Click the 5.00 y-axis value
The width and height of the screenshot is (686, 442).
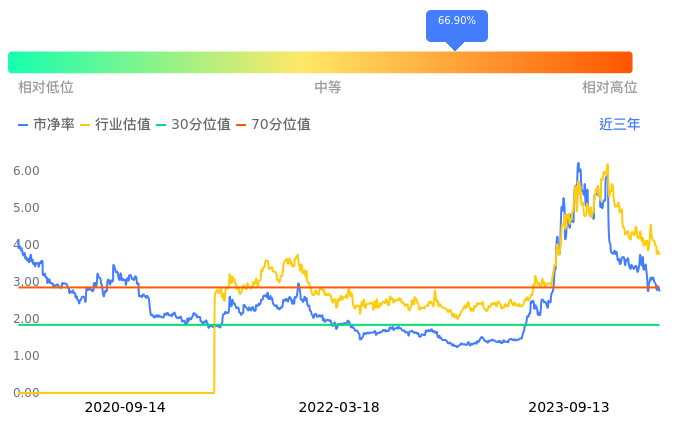[26, 208]
